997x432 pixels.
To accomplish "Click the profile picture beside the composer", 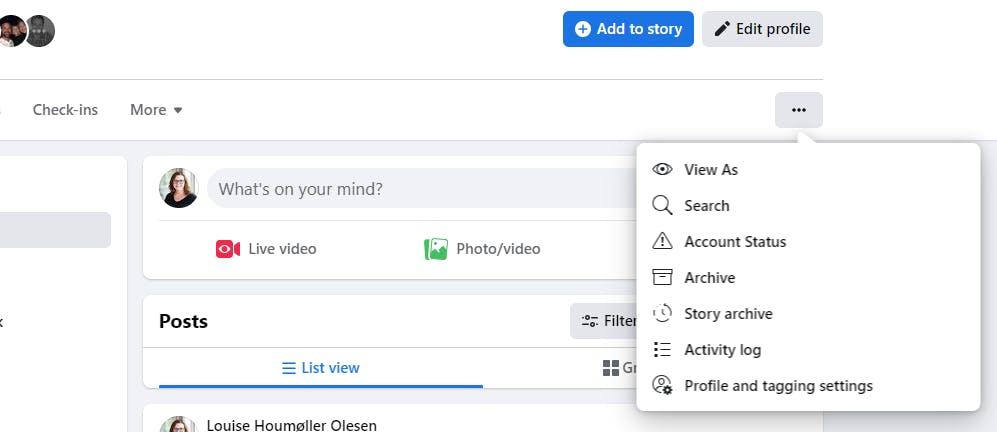I will click(x=179, y=188).
